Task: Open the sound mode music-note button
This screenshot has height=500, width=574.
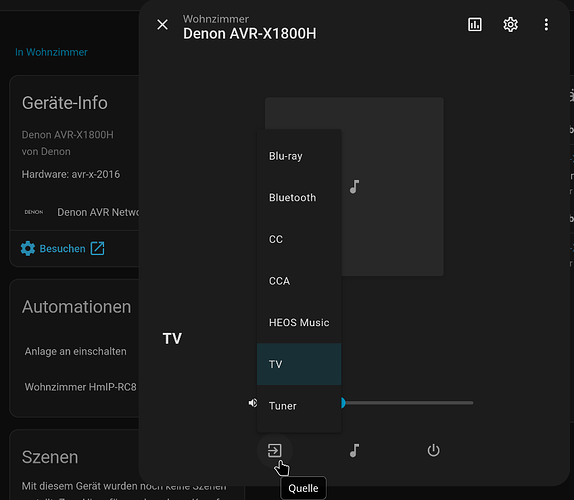Action: [354, 451]
